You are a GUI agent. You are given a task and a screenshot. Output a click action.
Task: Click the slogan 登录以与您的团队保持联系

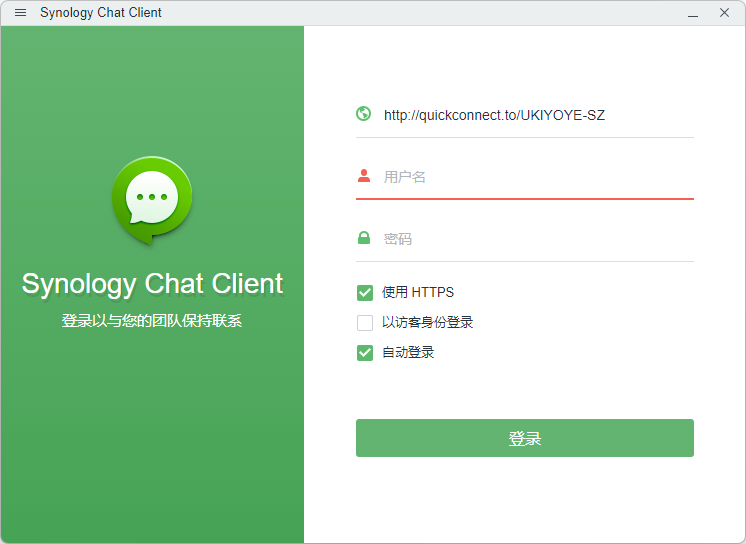click(152, 321)
